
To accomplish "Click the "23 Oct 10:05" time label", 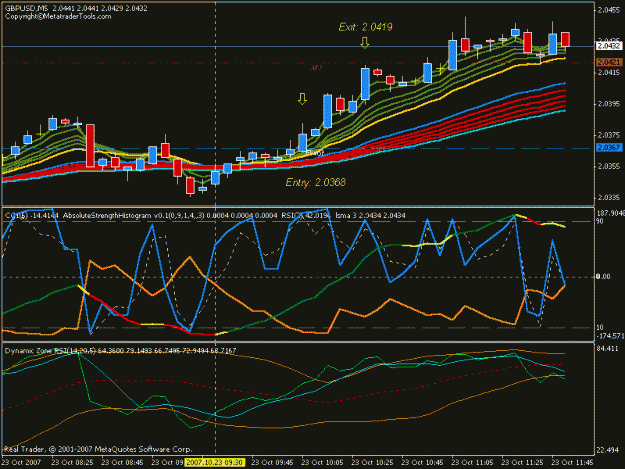I will click(322, 463).
